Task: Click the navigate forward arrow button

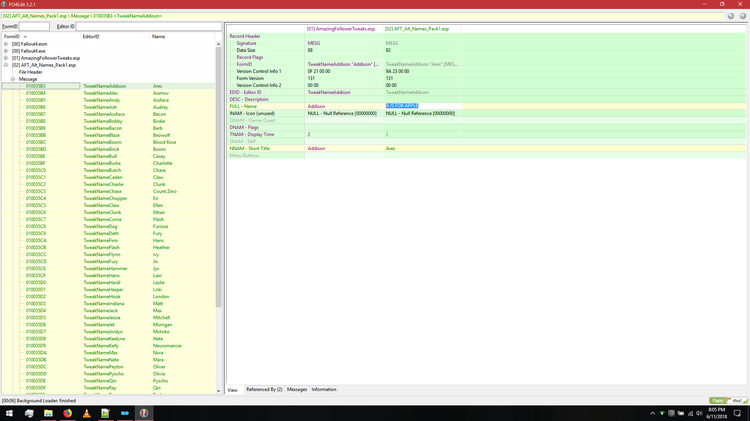Action: (743, 16)
